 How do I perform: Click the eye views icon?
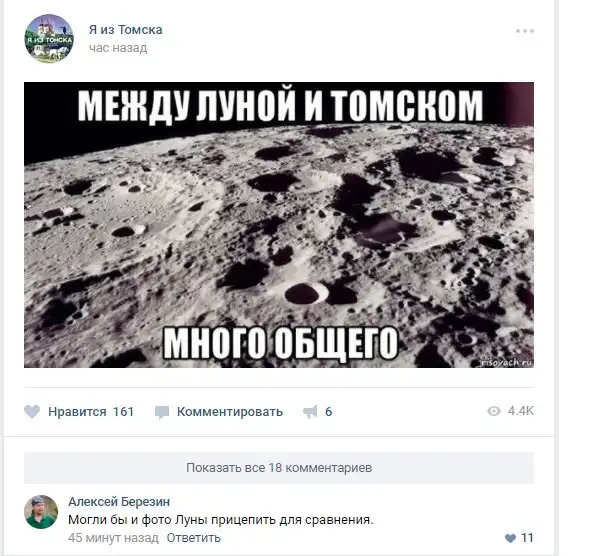click(494, 411)
